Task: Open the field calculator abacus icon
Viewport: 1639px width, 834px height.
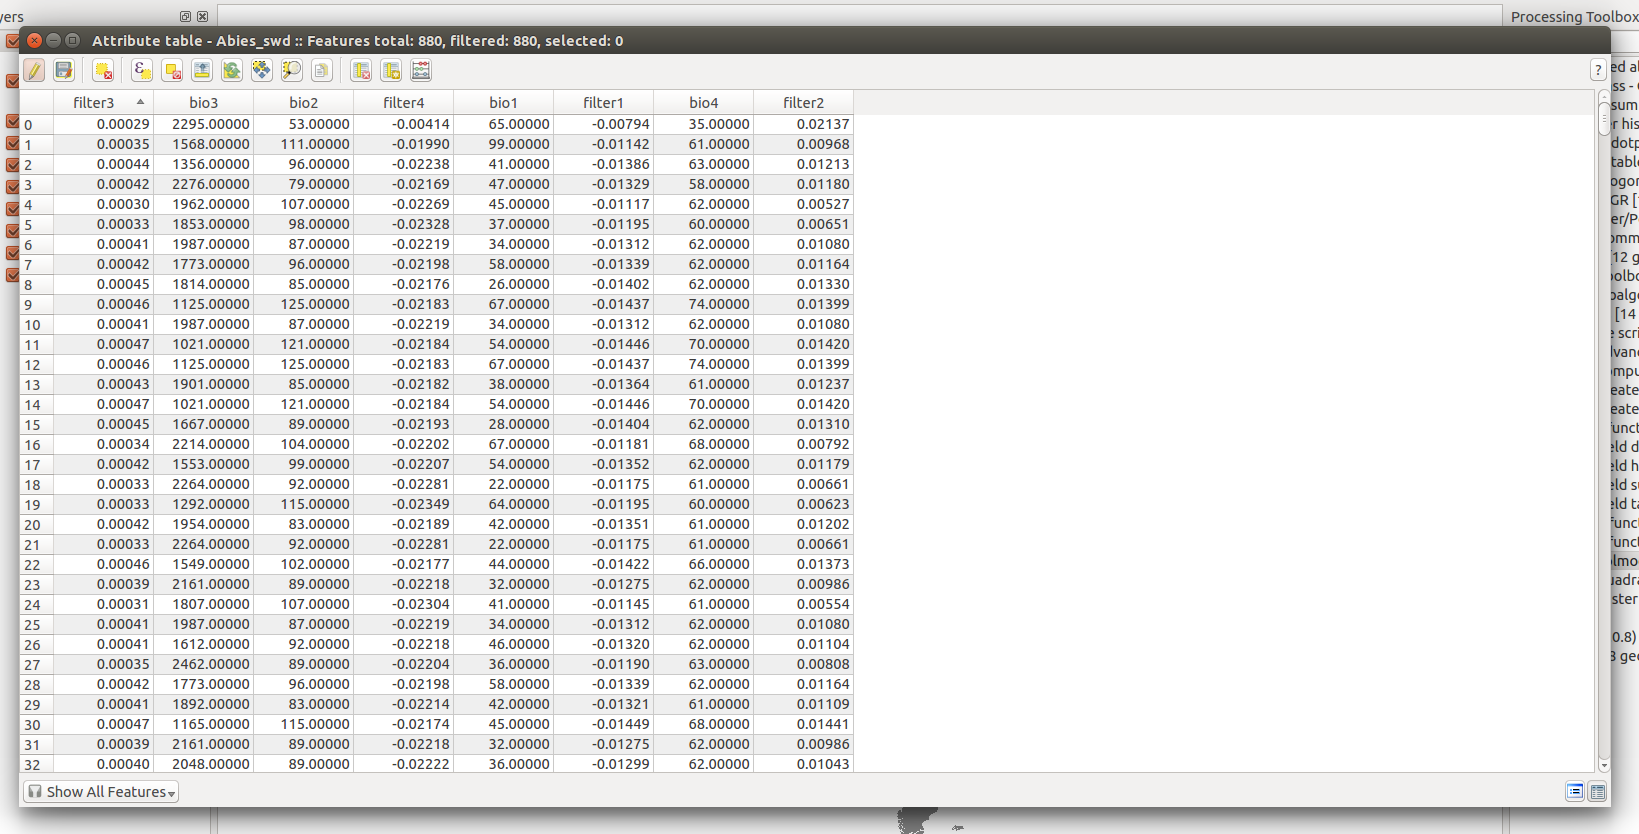Action: 421,70
